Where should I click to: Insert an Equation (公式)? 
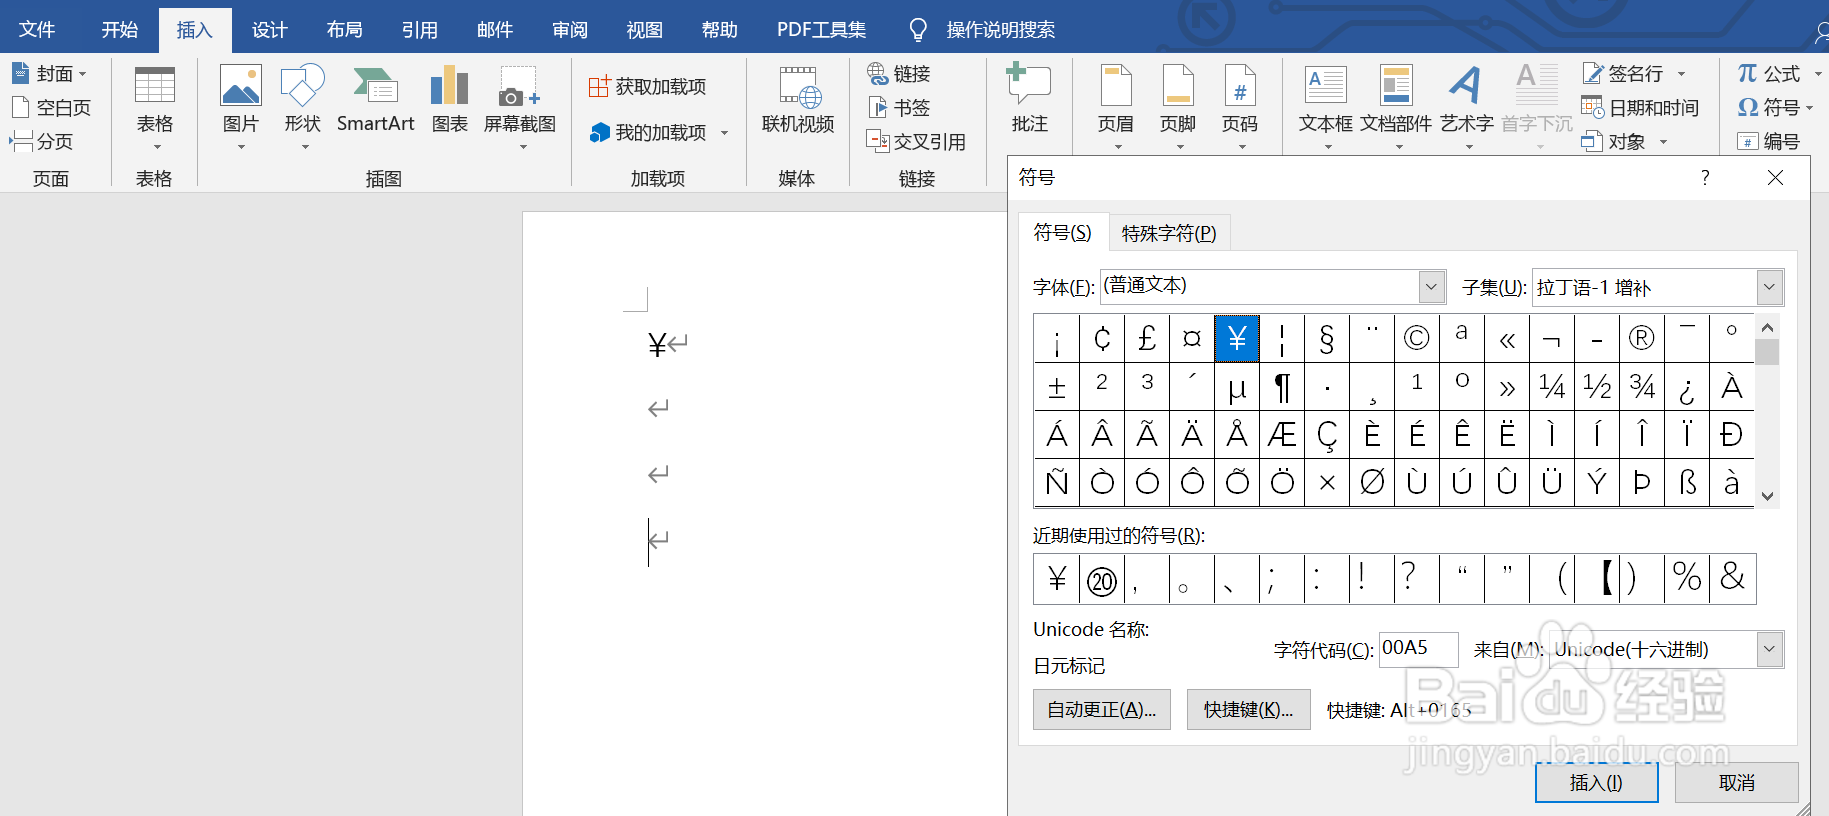click(1769, 73)
